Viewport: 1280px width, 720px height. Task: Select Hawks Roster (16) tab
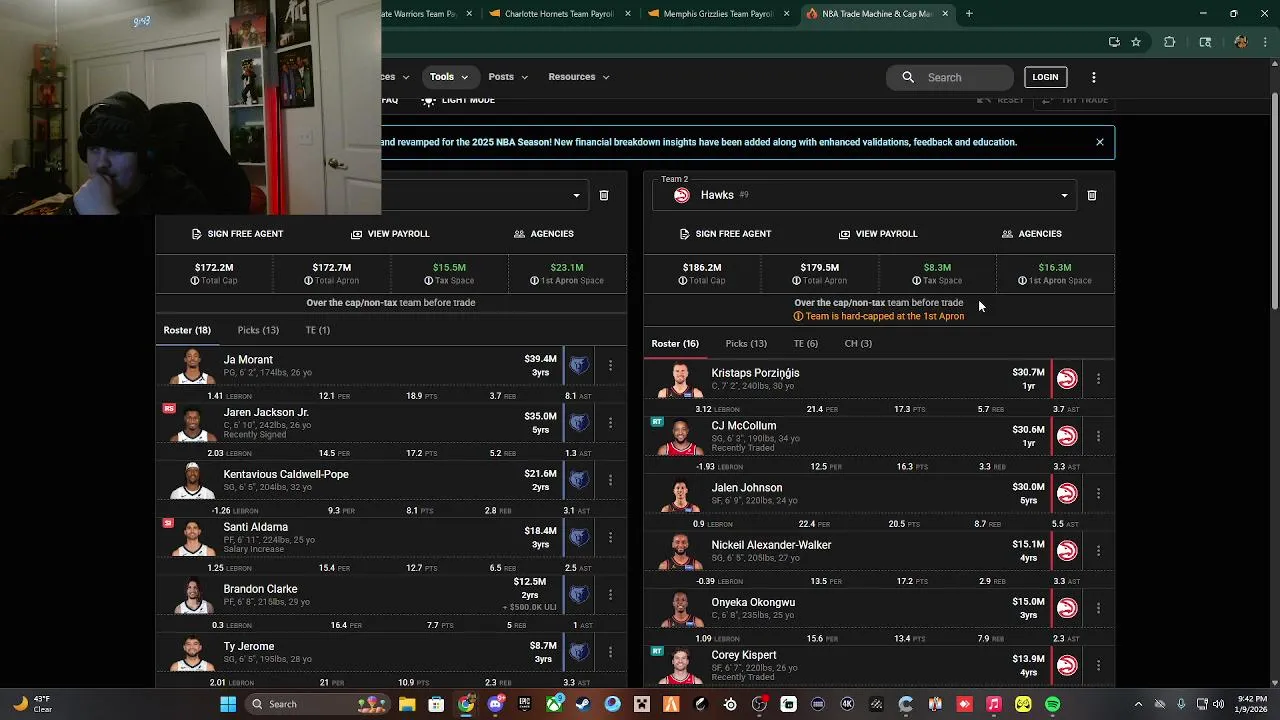675,344
